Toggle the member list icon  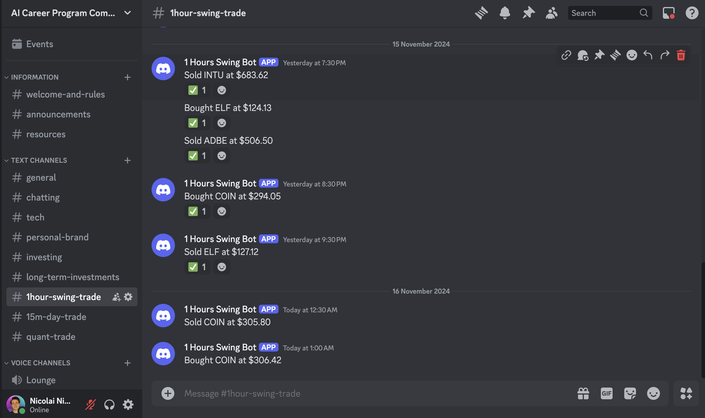(x=552, y=13)
